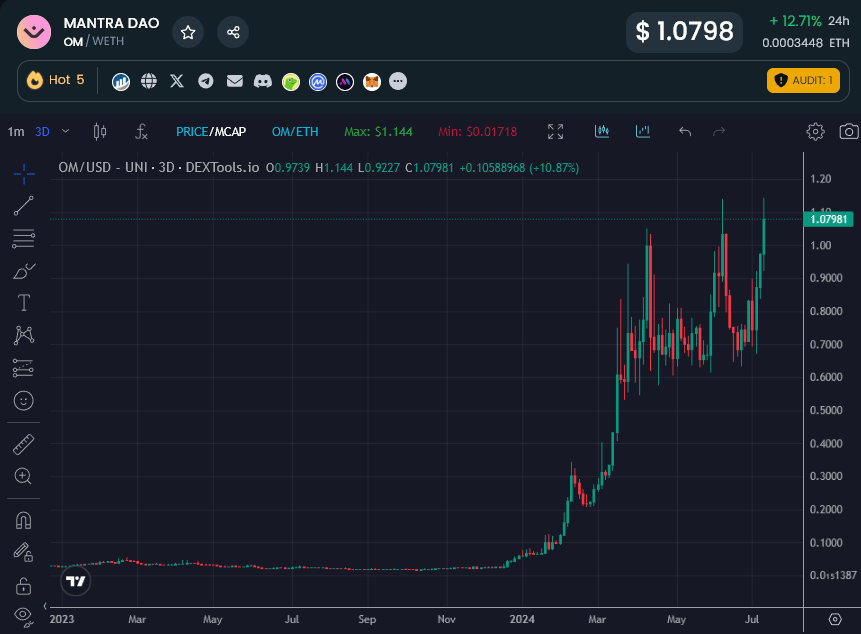
Task: Click the 1.07981 current price label
Action: 828,220
